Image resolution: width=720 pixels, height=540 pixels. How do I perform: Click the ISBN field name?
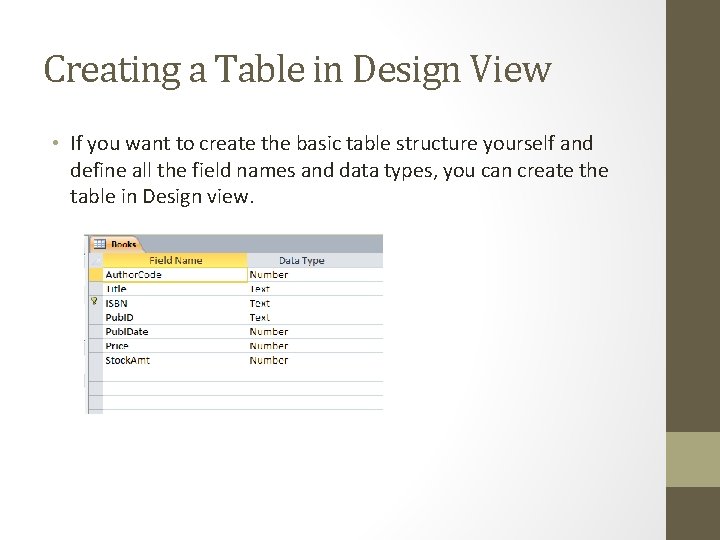(117, 304)
